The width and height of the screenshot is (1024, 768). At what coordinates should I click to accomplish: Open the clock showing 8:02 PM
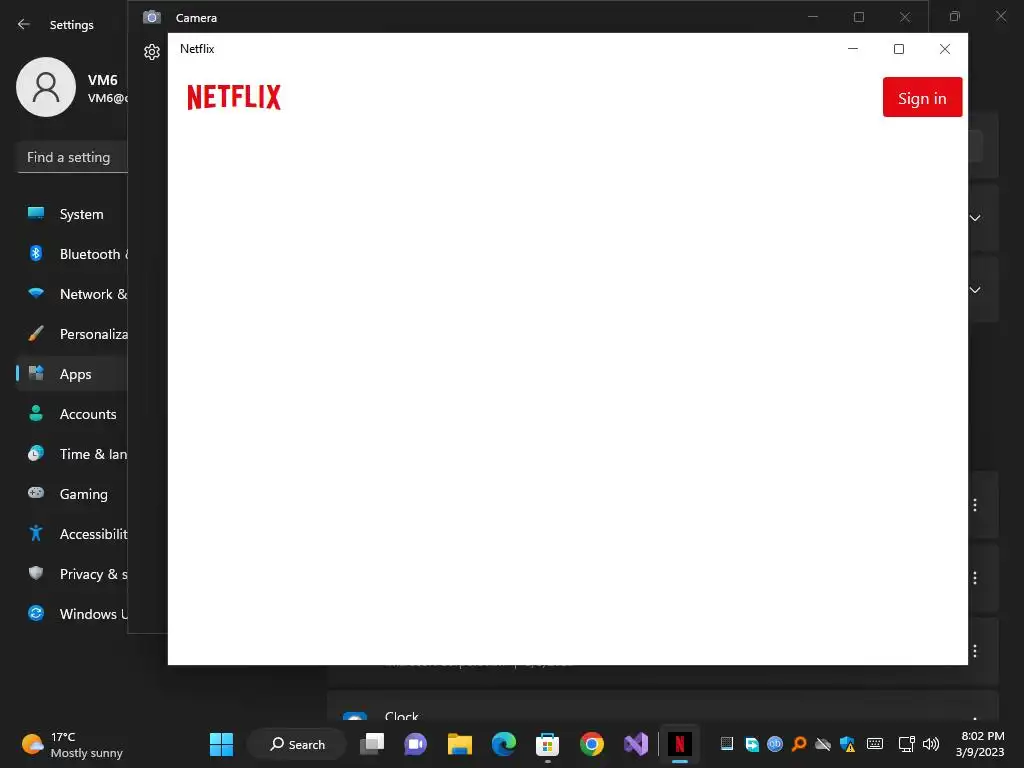point(980,744)
